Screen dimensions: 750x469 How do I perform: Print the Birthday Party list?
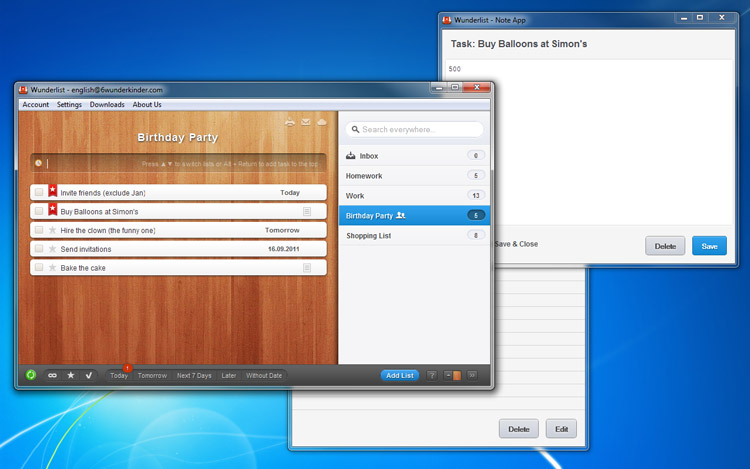point(290,122)
